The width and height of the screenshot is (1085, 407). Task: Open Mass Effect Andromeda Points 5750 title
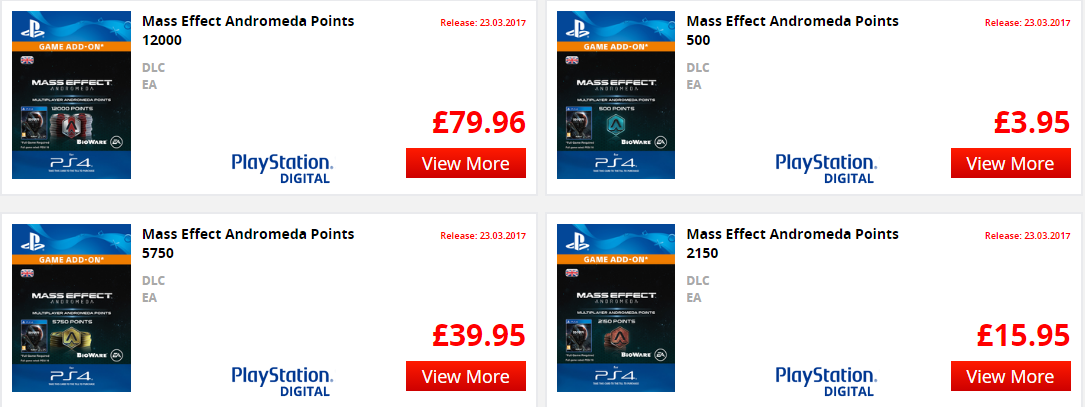pos(248,244)
